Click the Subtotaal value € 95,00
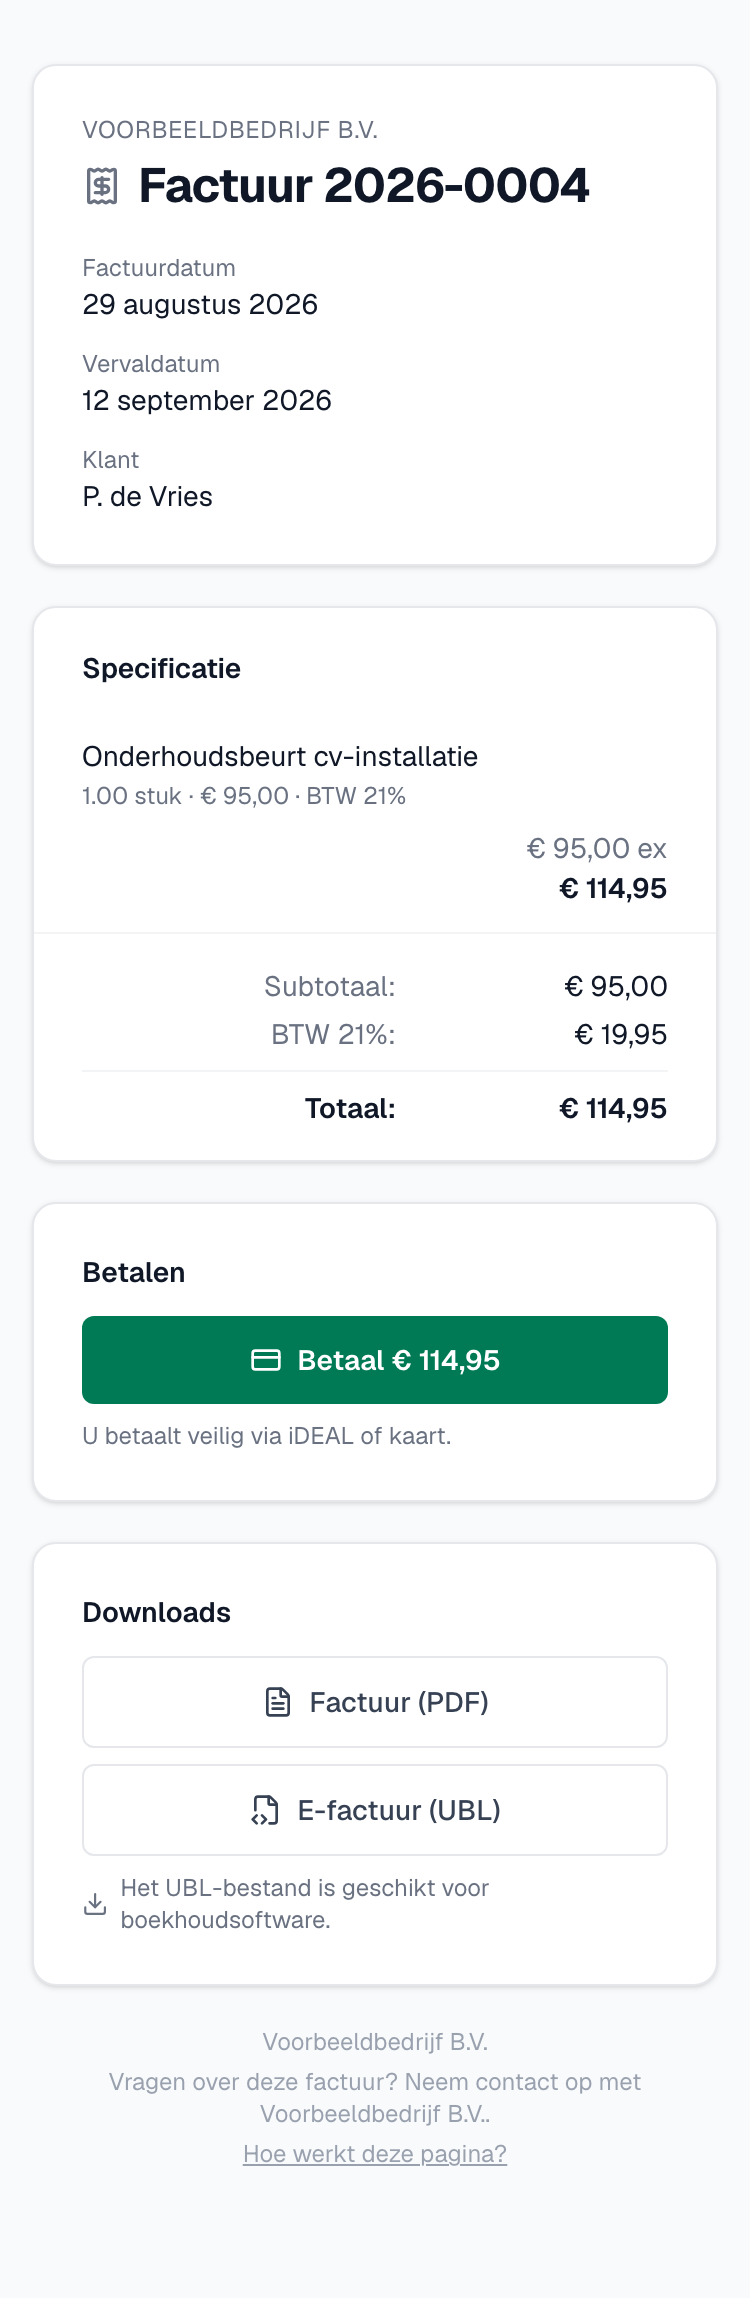 [616, 986]
